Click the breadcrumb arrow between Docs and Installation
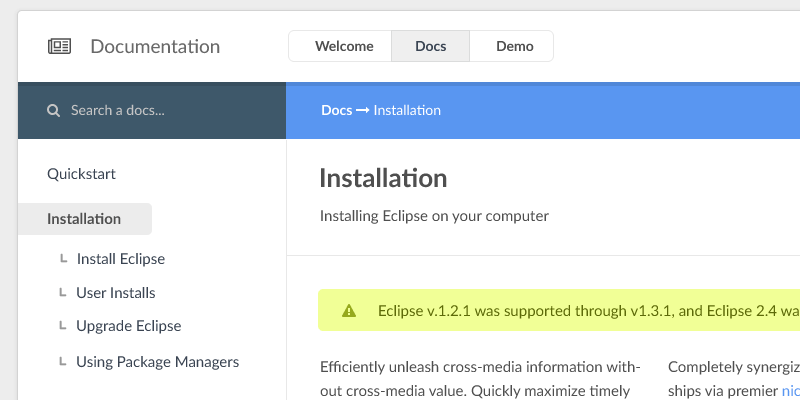 point(362,110)
